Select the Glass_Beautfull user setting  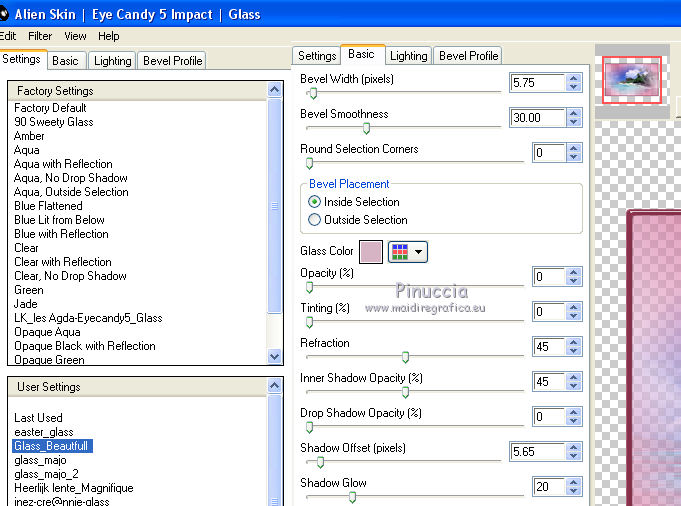tap(52, 446)
